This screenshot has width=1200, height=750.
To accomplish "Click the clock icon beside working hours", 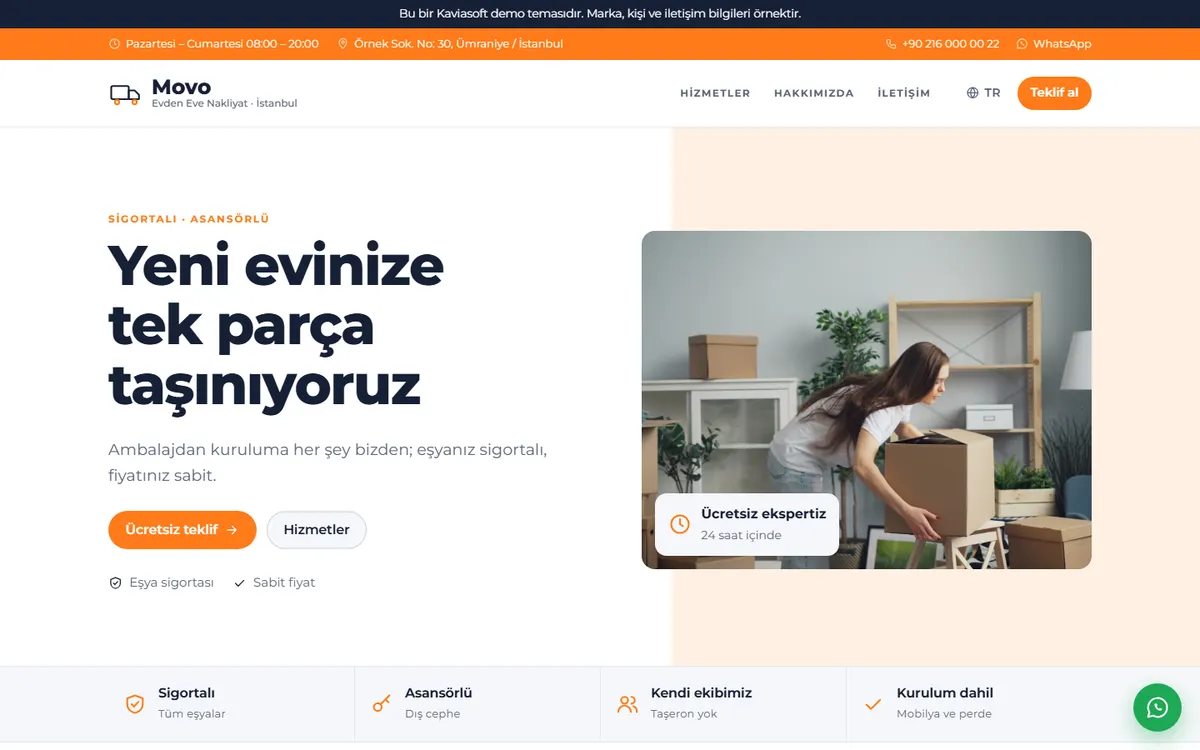I will [x=114, y=44].
